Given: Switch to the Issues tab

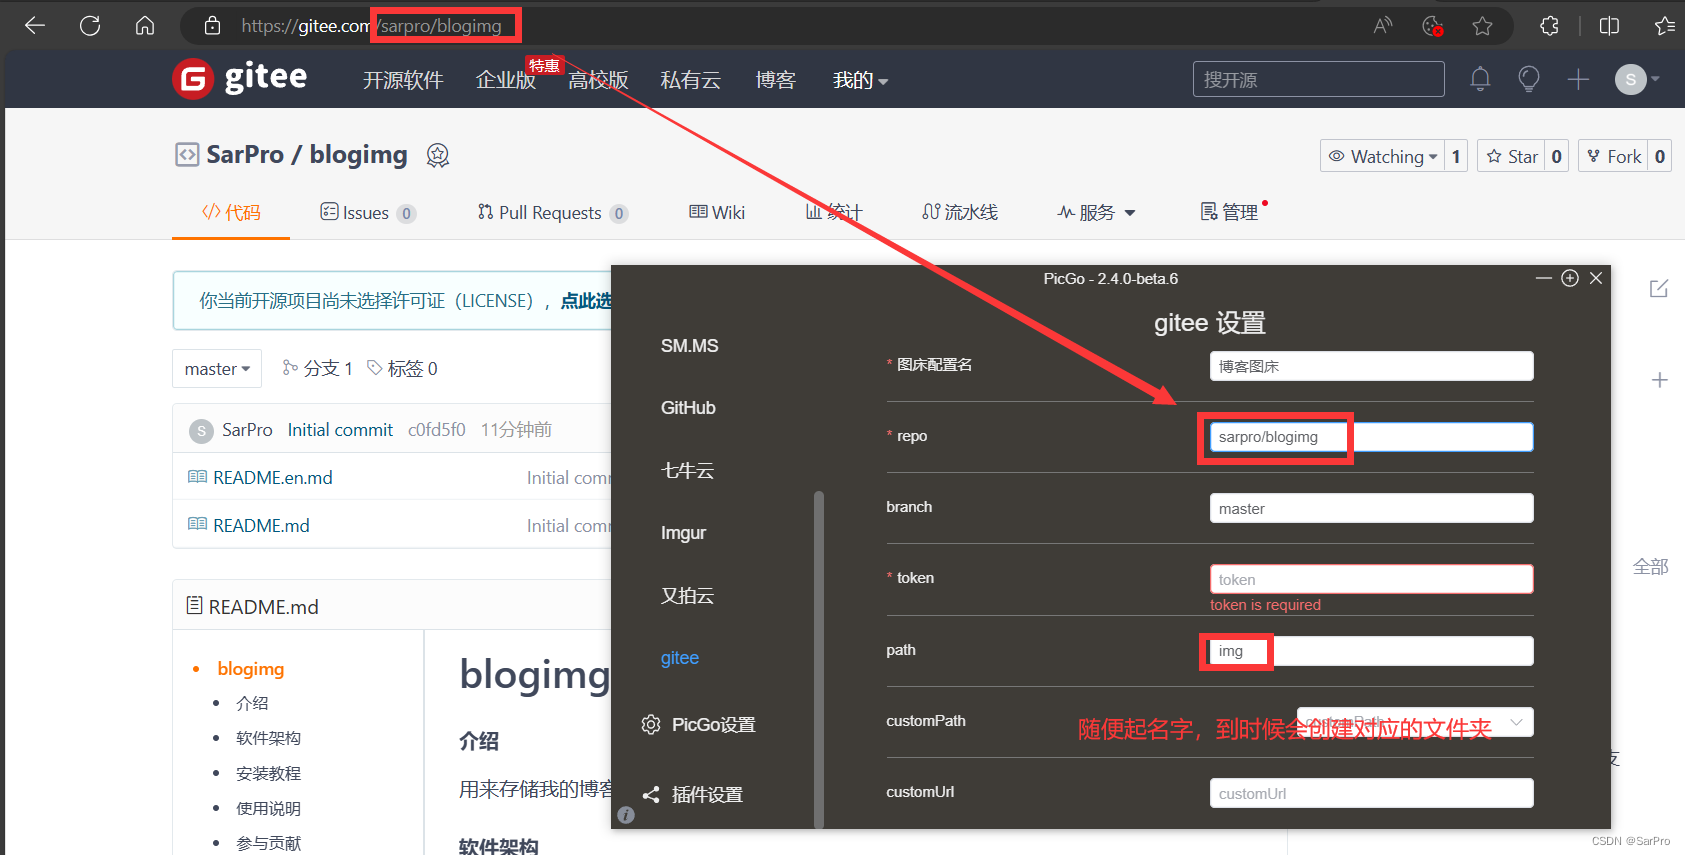Looking at the screenshot, I should point(367,212).
